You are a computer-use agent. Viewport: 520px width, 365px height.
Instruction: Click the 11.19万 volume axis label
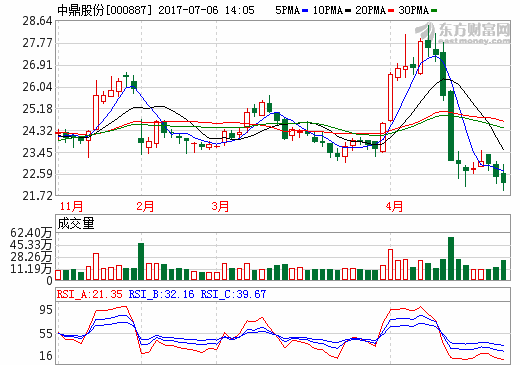tap(31, 268)
